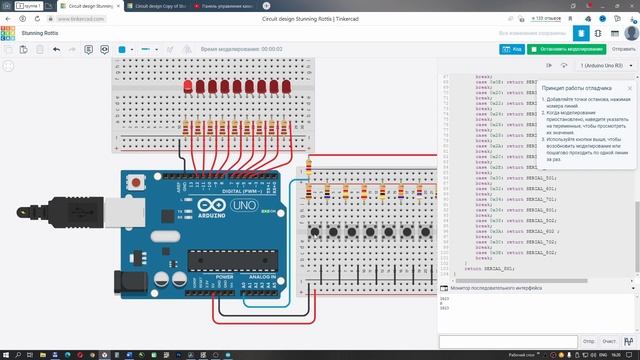Click the copy icon in the toolbar

click(8, 49)
